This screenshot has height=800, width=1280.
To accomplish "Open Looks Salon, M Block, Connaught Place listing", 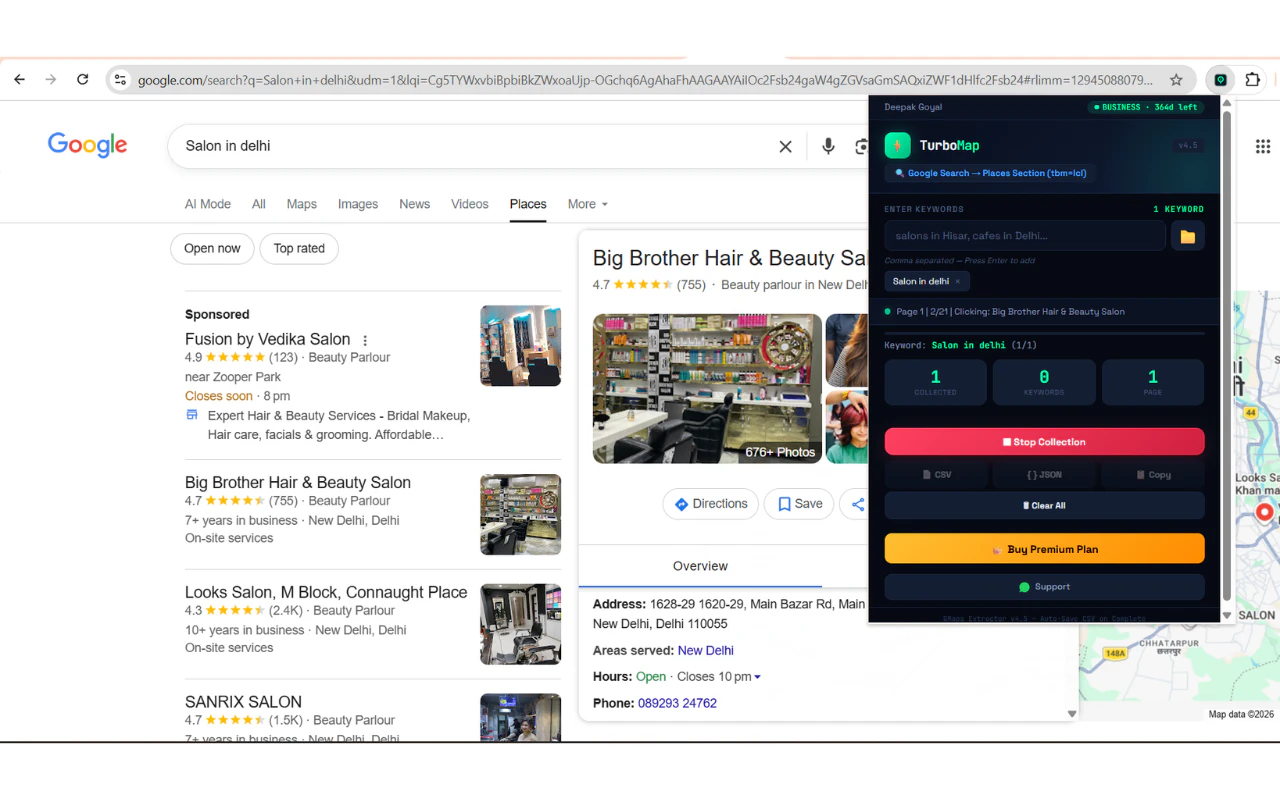I will point(326,592).
